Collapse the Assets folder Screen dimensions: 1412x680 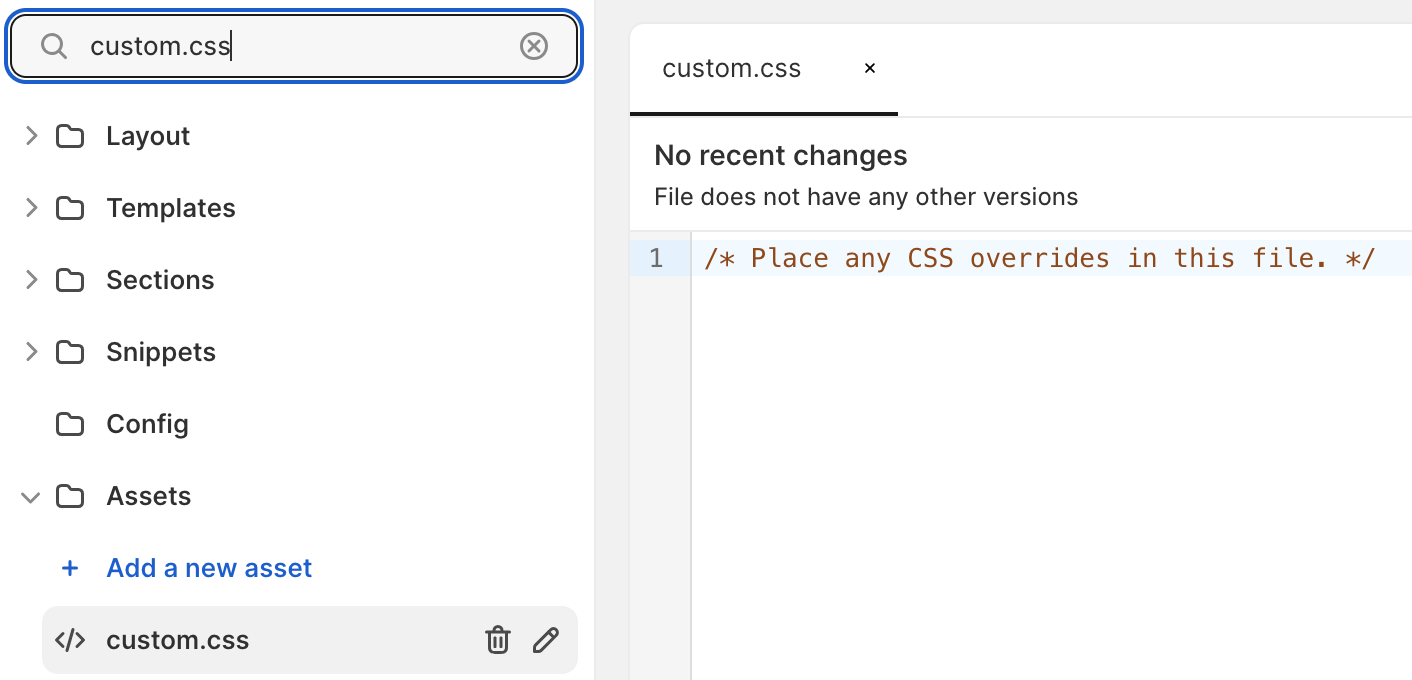tap(31, 496)
